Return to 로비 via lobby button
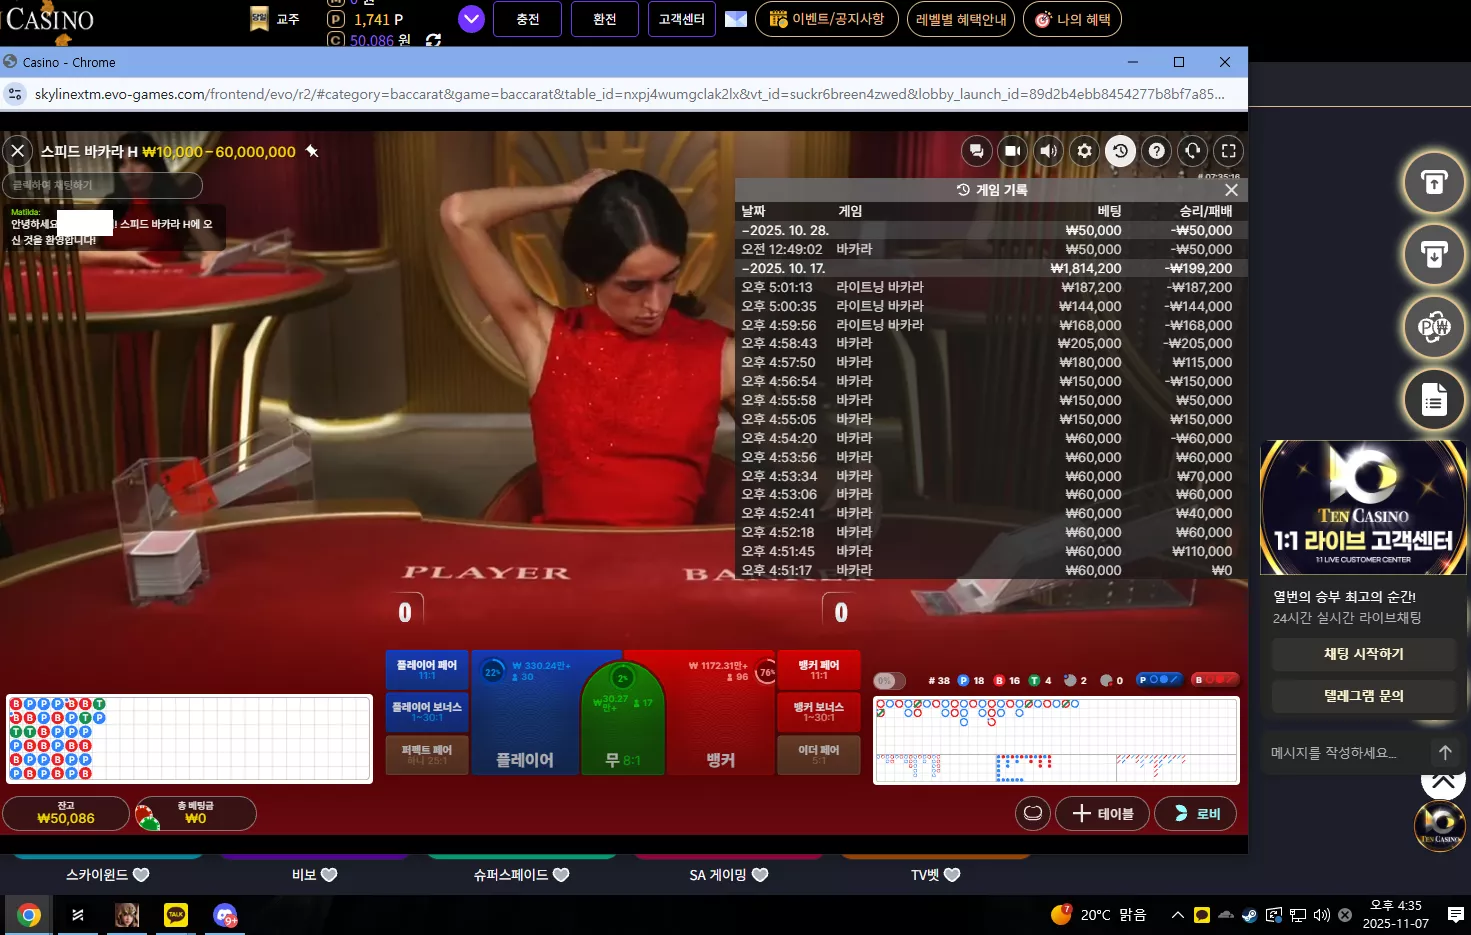Screen dimensions: 1471x935 (1196, 813)
